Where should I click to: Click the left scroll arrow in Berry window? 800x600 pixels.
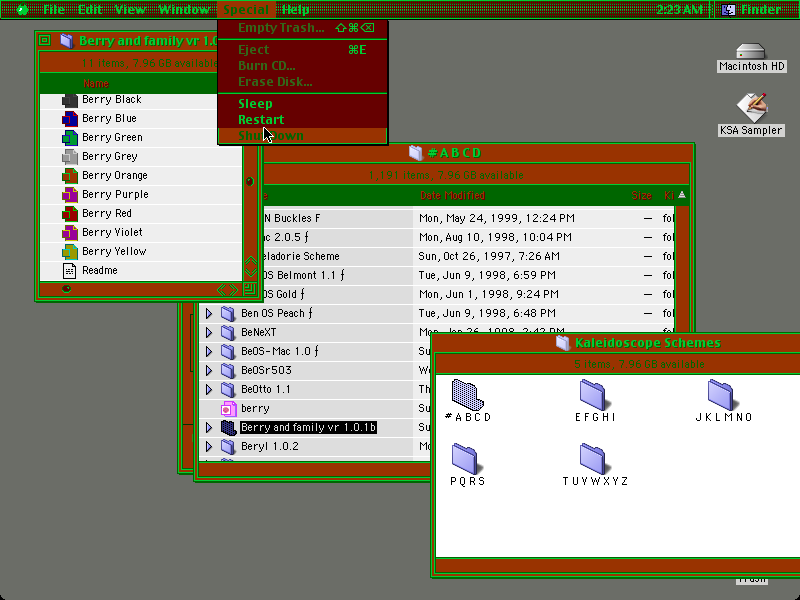tap(221, 290)
